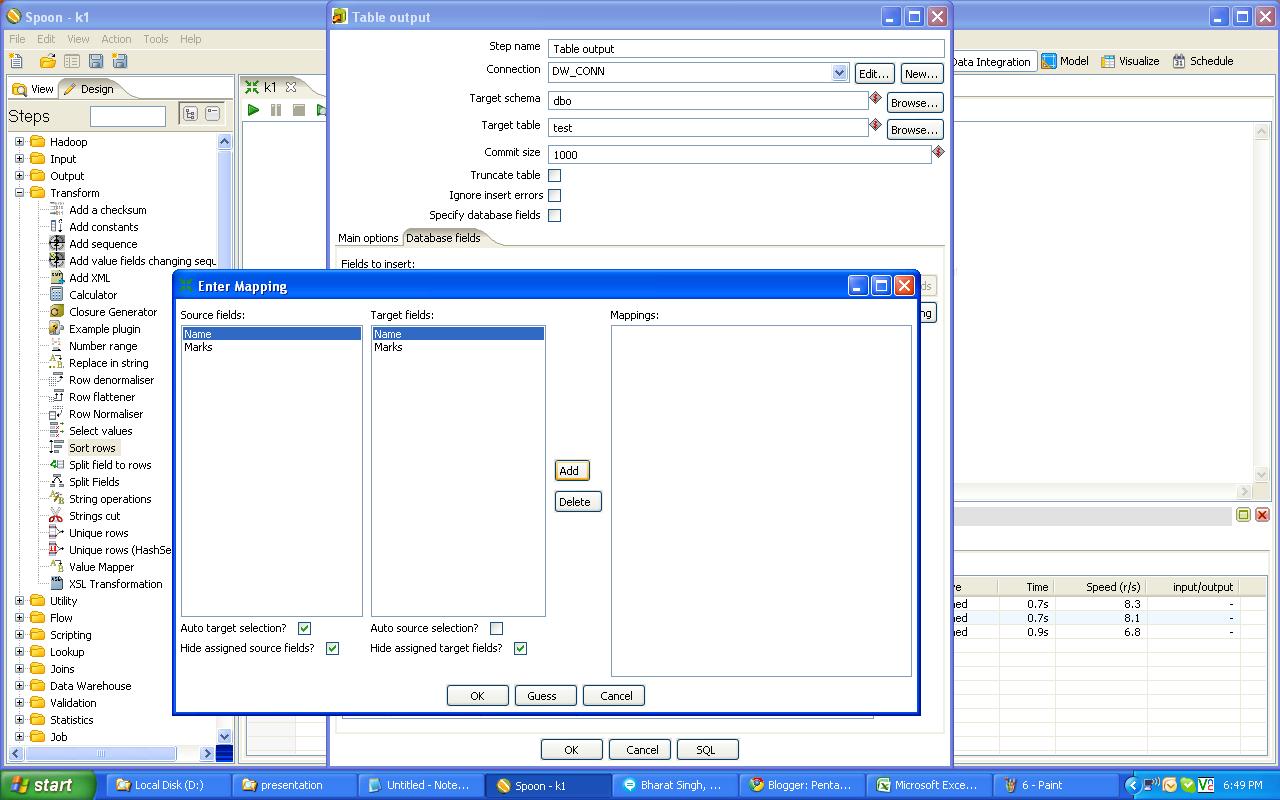Open the Tools menu
This screenshot has width=1280, height=800.
[x=155, y=39]
